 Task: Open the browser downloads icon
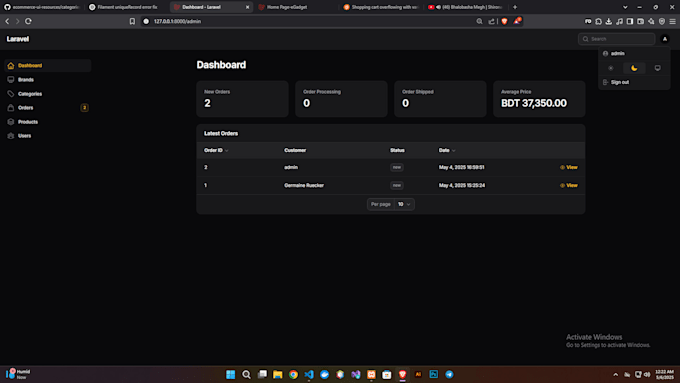[x=609, y=21]
